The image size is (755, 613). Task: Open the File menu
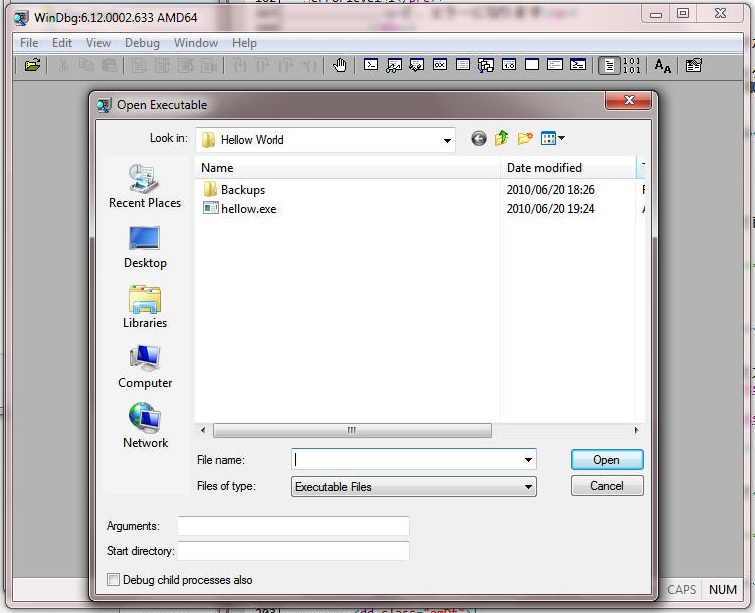[29, 43]
